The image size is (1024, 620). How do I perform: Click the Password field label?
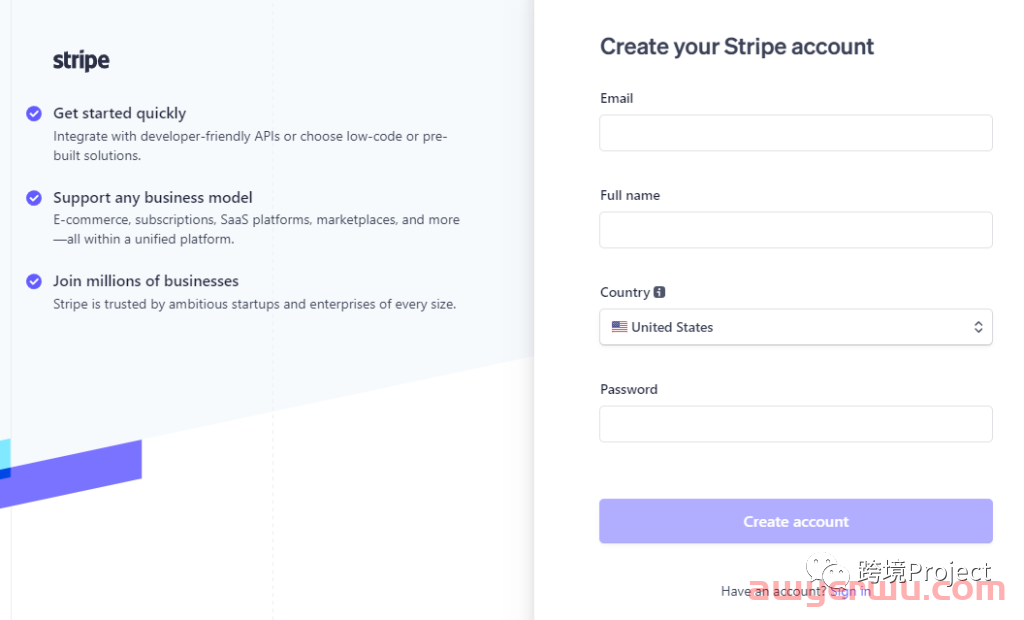[629, 389]
